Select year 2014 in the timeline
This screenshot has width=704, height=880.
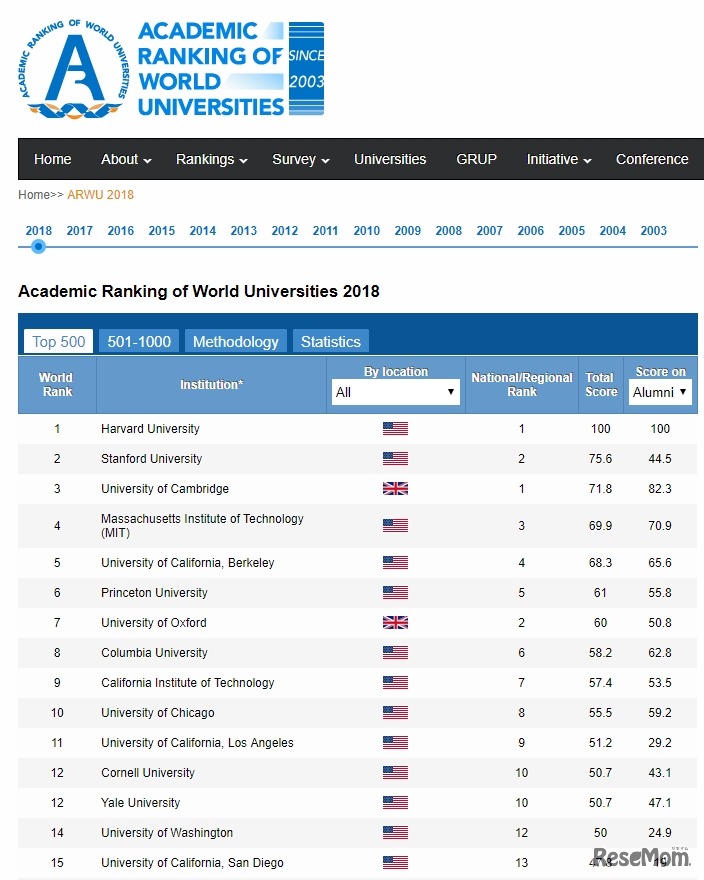coord(203,231)
